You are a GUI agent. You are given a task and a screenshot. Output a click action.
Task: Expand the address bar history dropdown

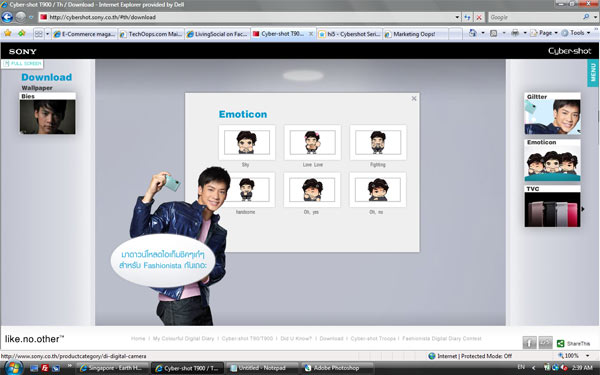pos(457,17)
